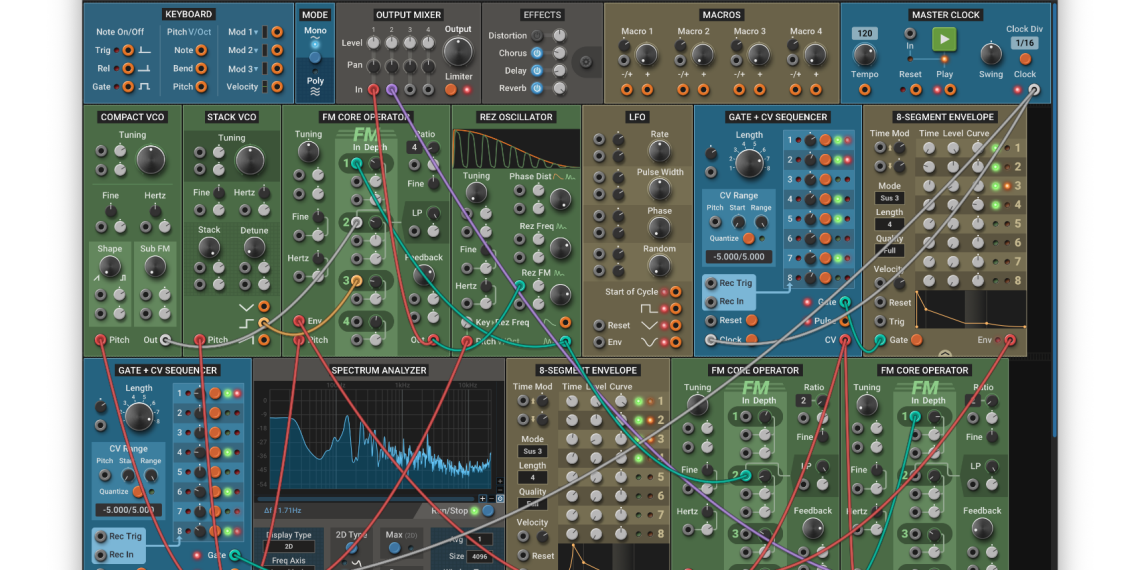Open the Clock Div 1/16 selector
This screenshot has width=1140, height=570.
(x=1024, y=43)
